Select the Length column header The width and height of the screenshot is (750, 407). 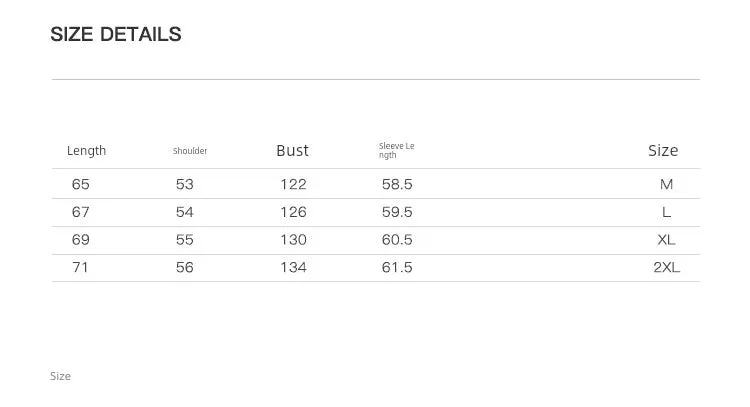(87, 151)
